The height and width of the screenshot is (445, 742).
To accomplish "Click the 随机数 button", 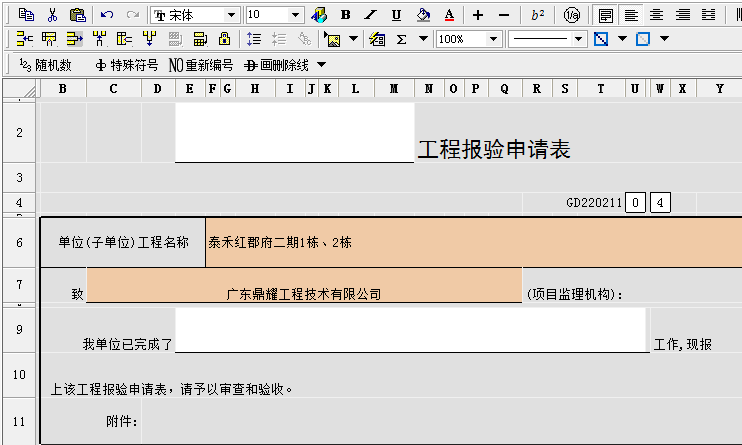I will 46,65.
